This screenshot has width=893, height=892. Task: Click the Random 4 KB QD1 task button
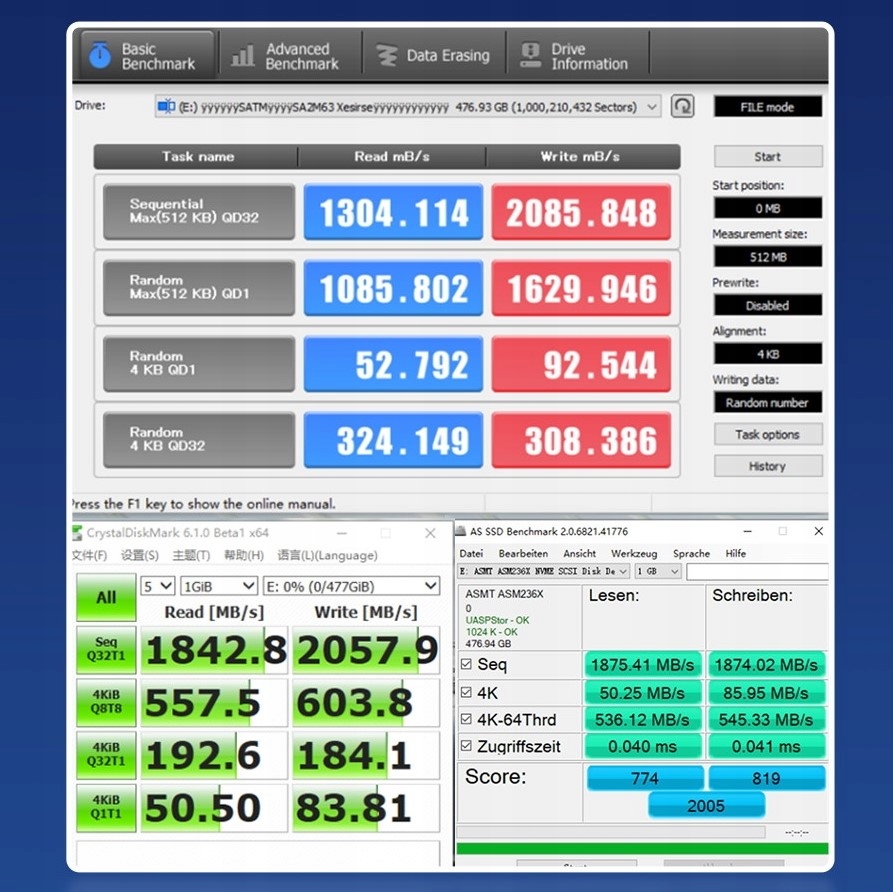point(199,363)
